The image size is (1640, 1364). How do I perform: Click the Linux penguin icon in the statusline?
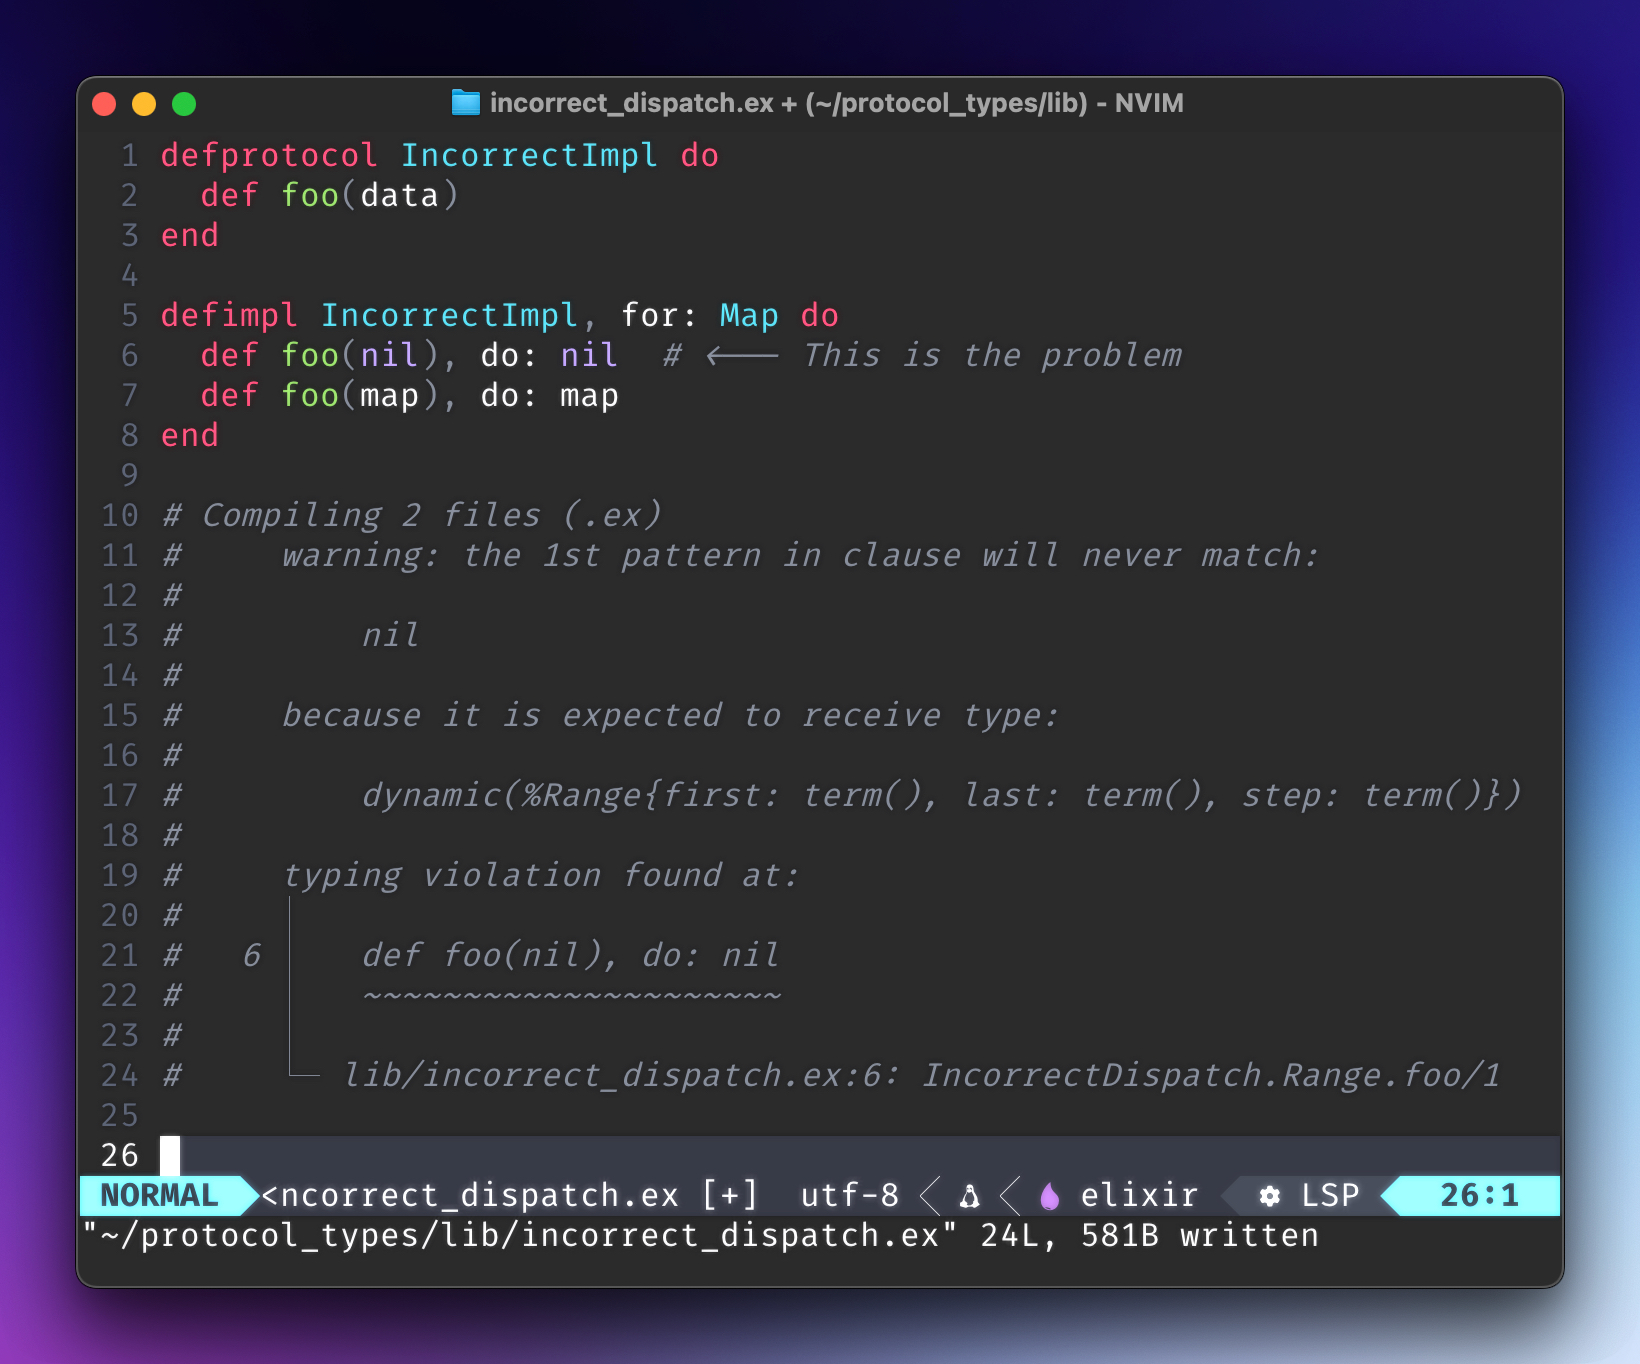click(x=969, y=1196)
